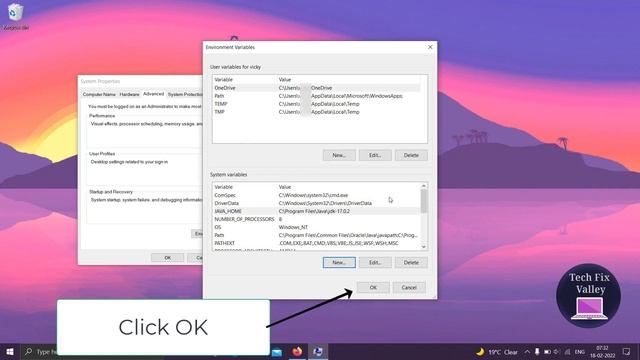Click Cancel in Environment Variables dialog

[x=409, y=287]
